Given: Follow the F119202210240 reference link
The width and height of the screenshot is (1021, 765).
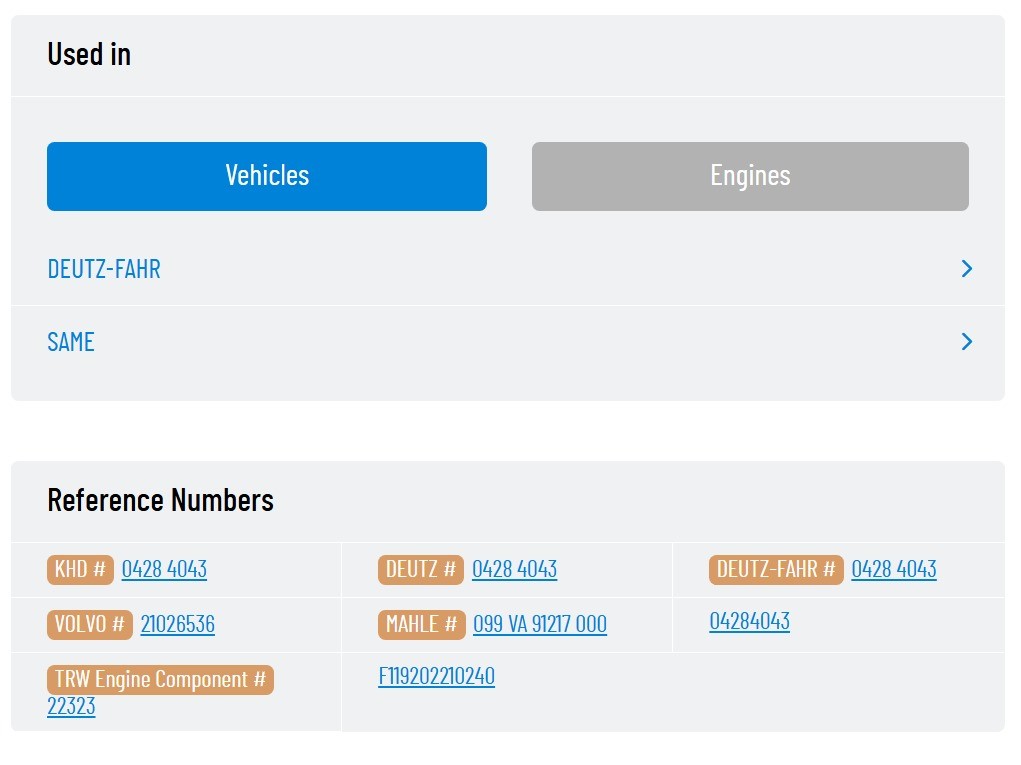Looking at the screenshot, I should click(436, 676).
